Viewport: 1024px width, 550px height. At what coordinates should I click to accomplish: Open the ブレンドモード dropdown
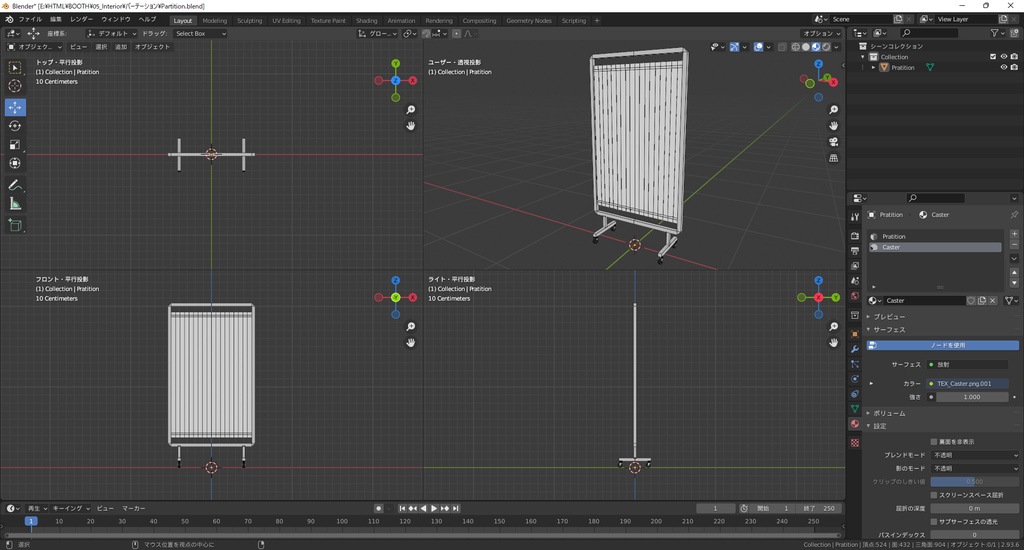[975, 455]
